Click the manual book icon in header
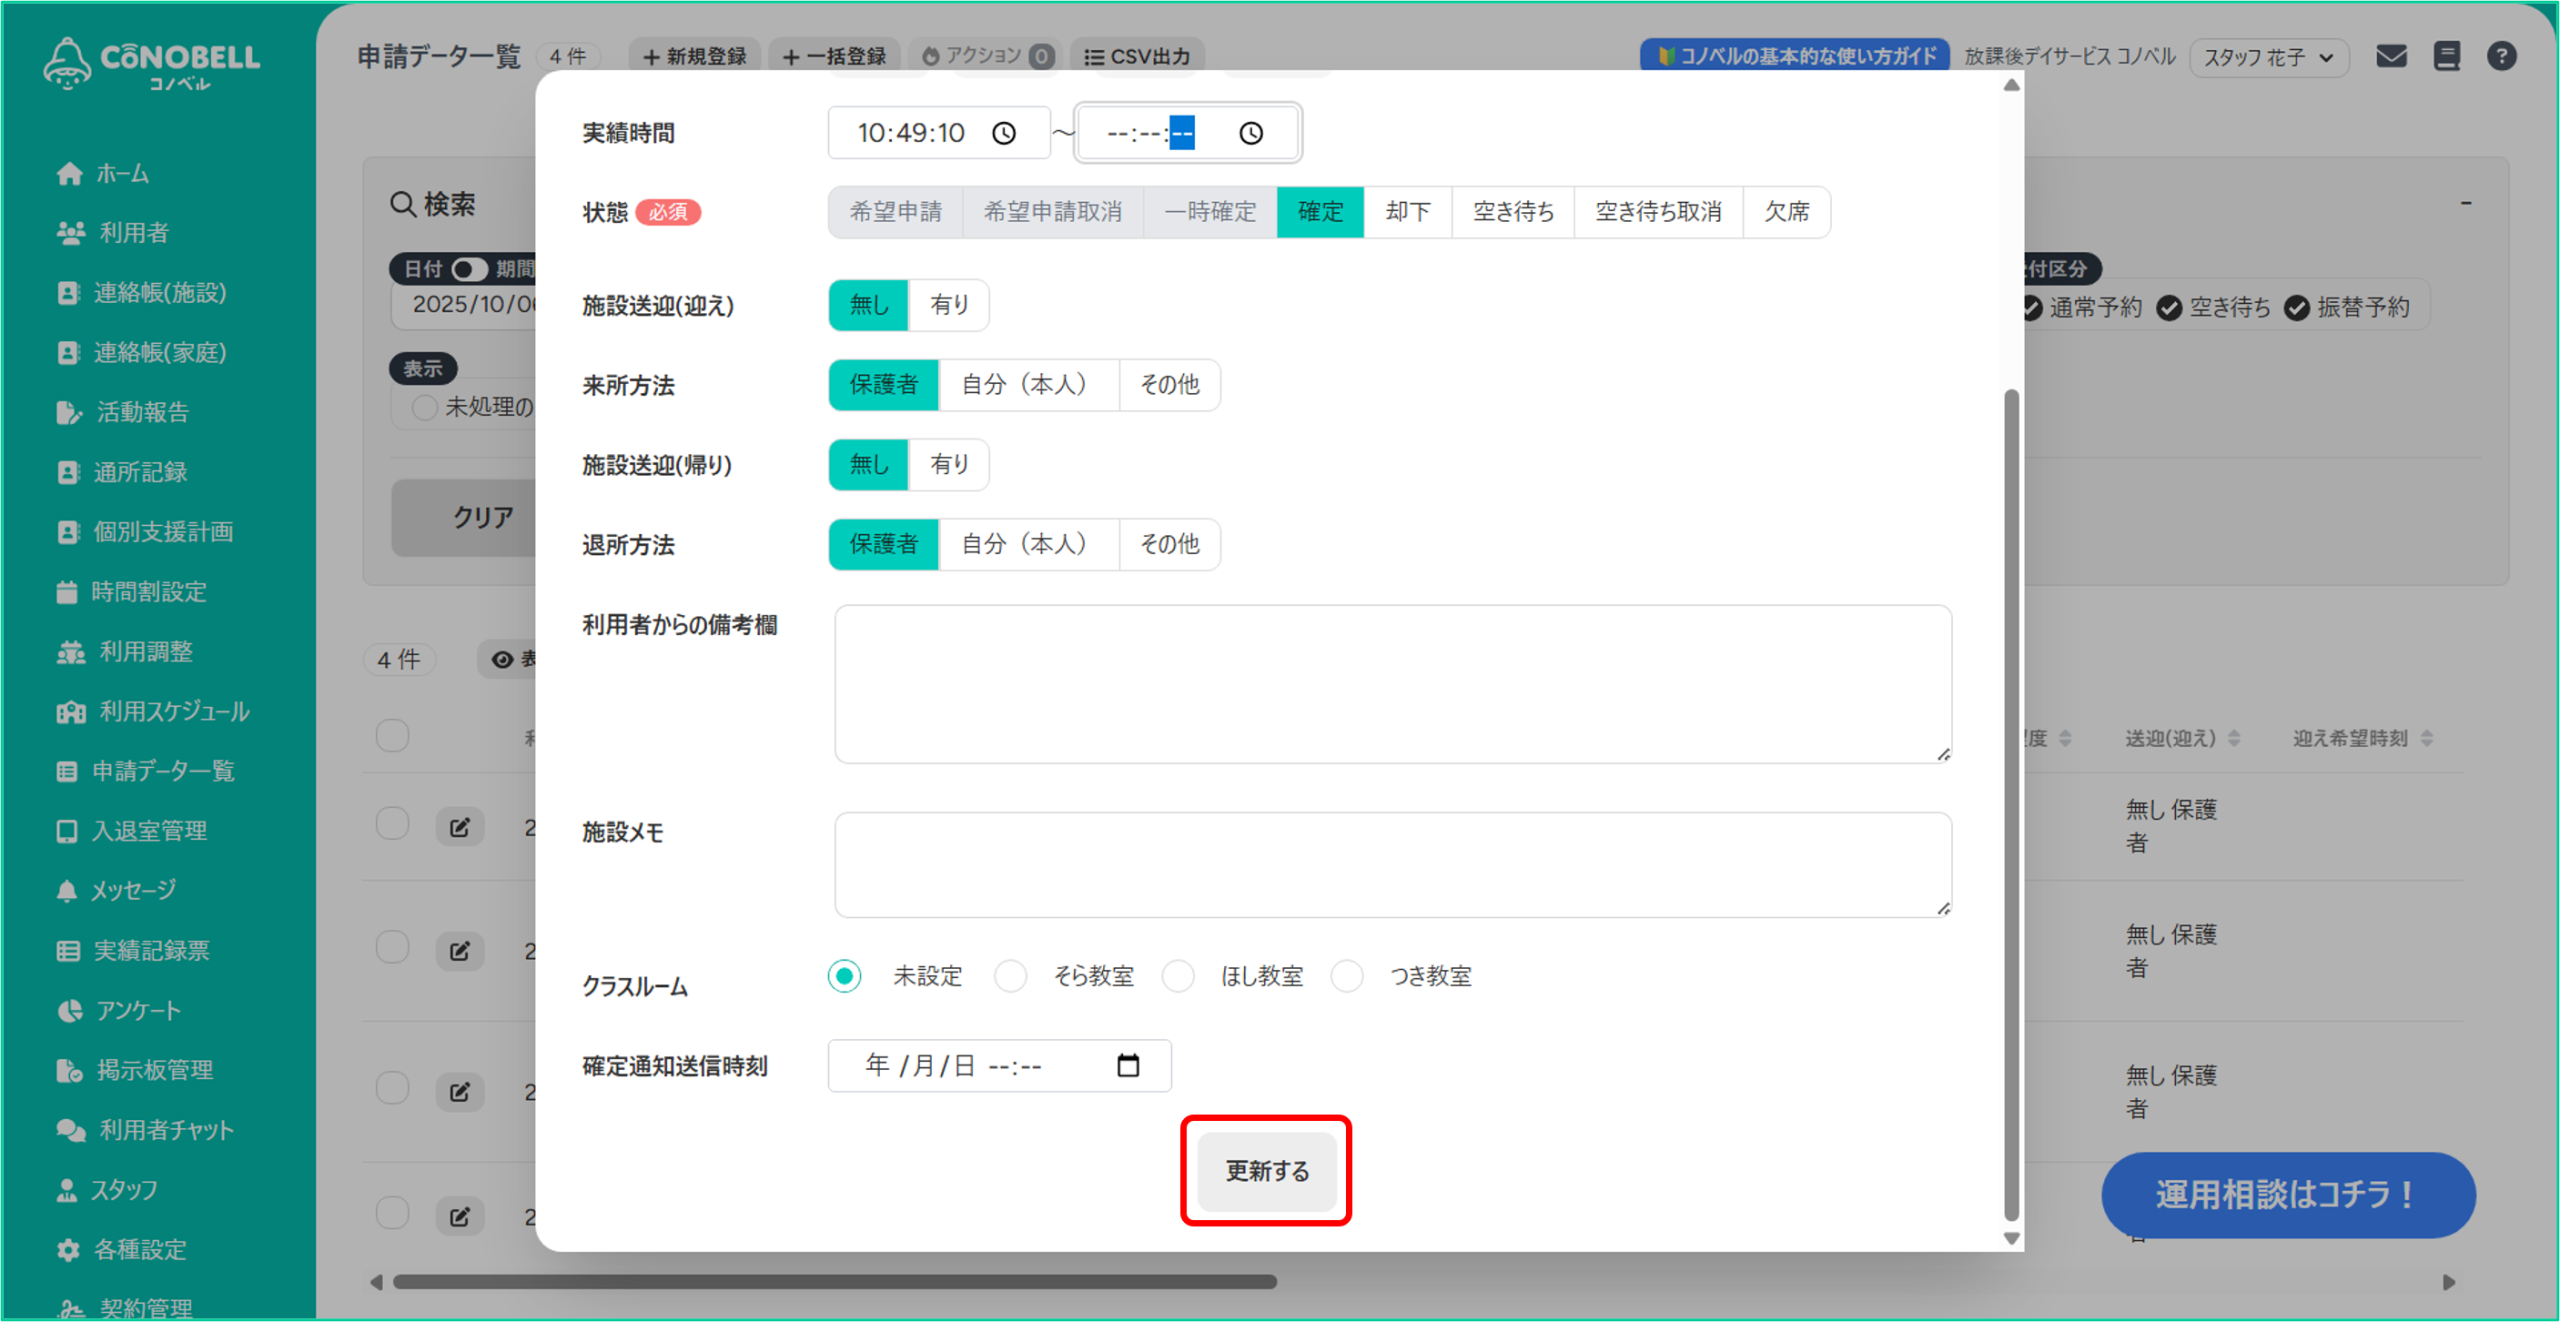Image resolution: width=2560 pixels, height=1322 pixels. (2446, 56)
